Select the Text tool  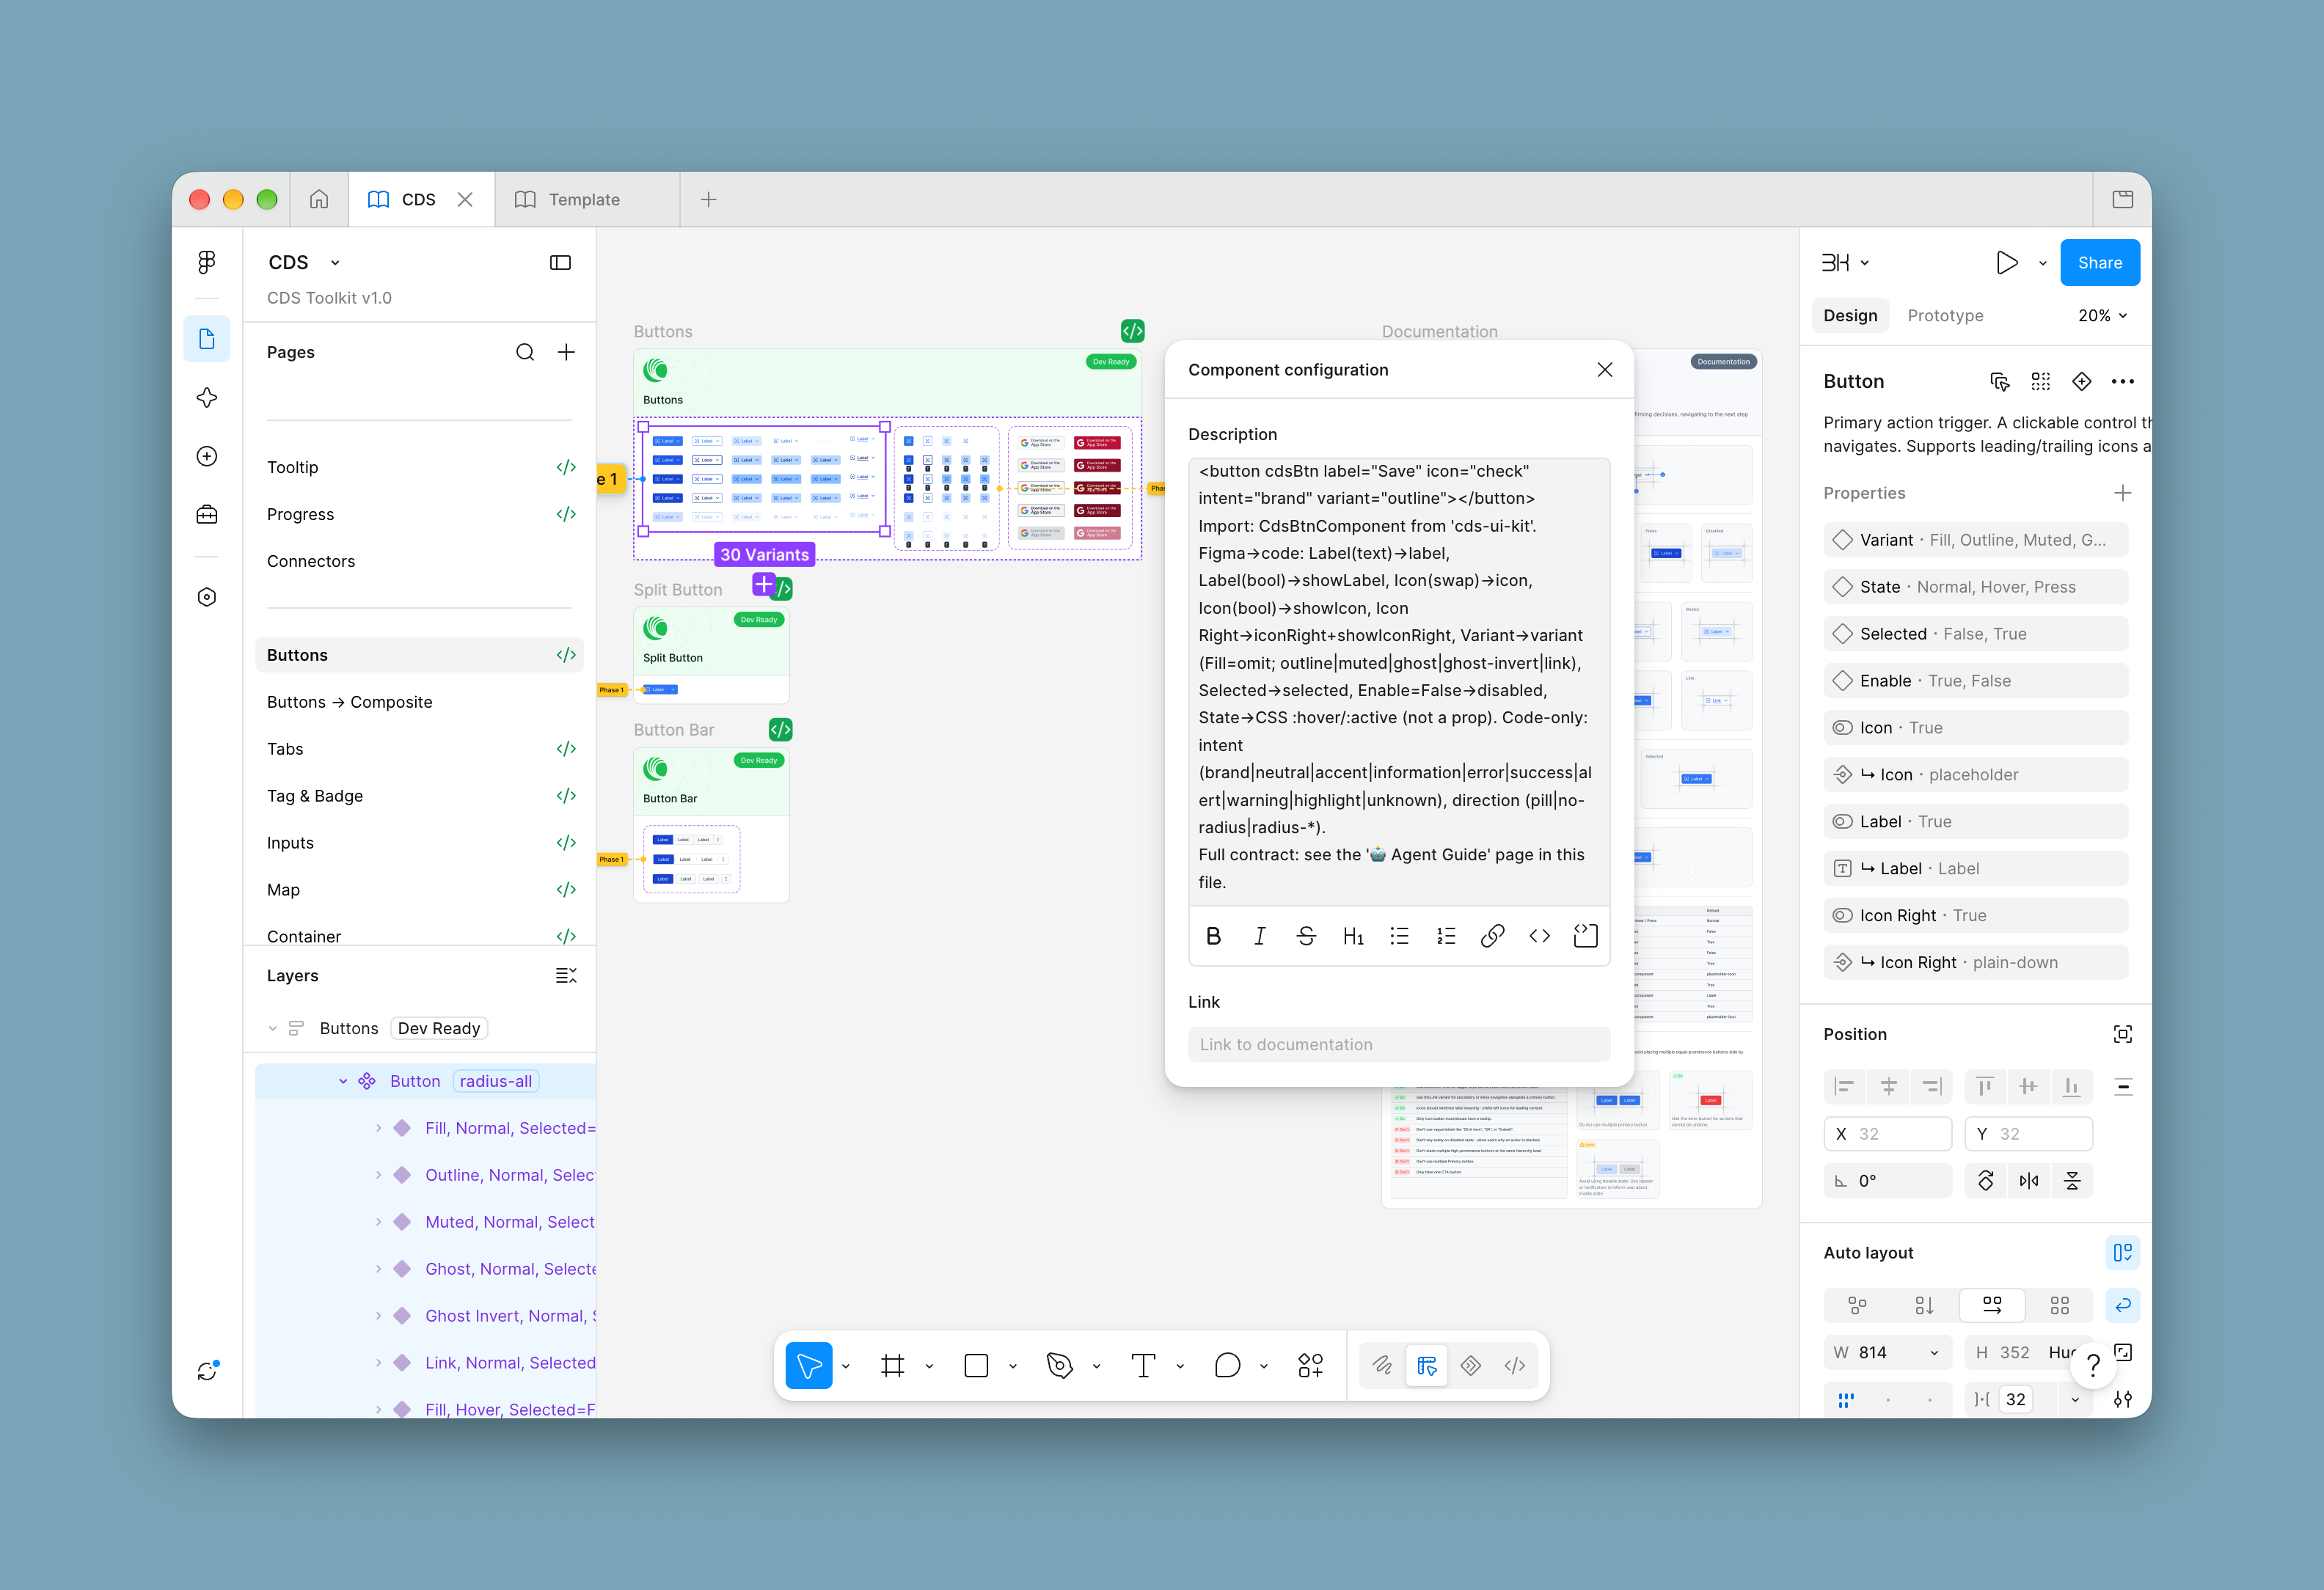point(1143,1365)
